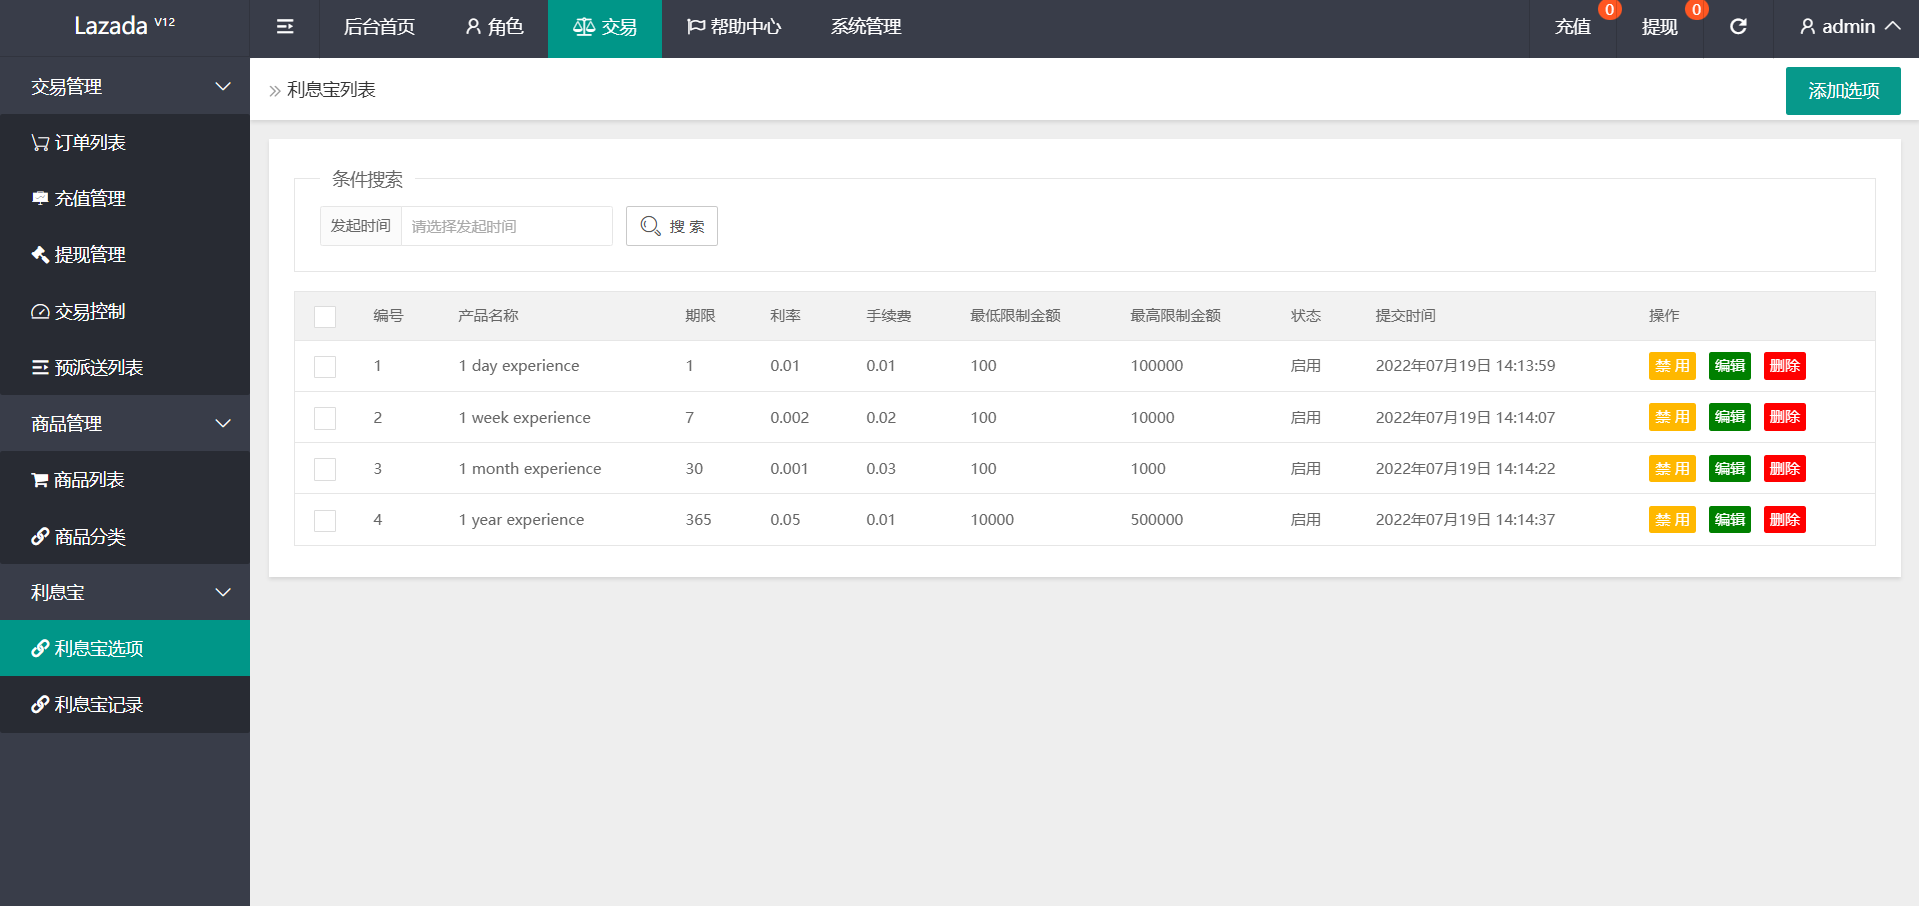Viewport: 1919px width, 906px height.
Task: Click the magnifier icon in search button
Action: [650, 226]
